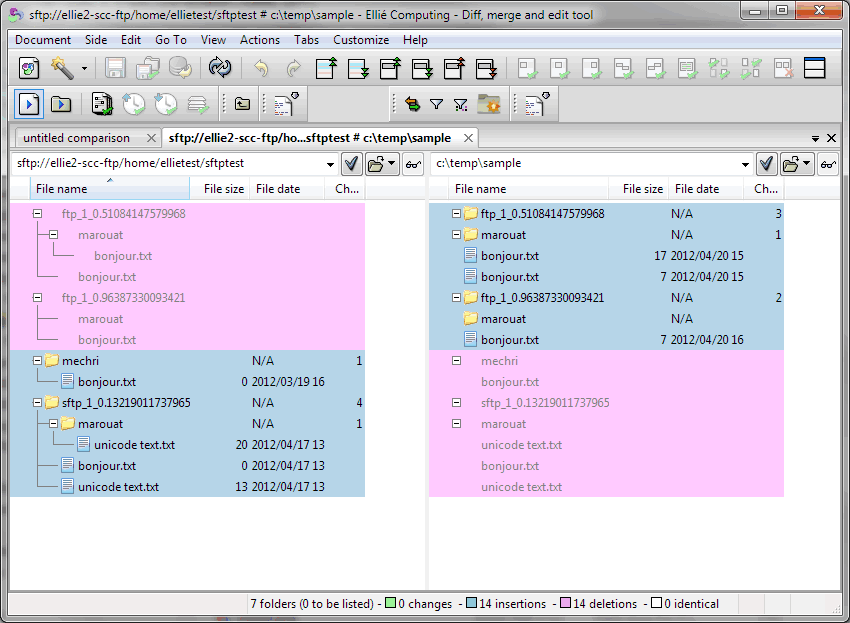The height and width of the screenshot is (623, 850).
Task: Click the magic wand tool icon
Action: point(63,69)
